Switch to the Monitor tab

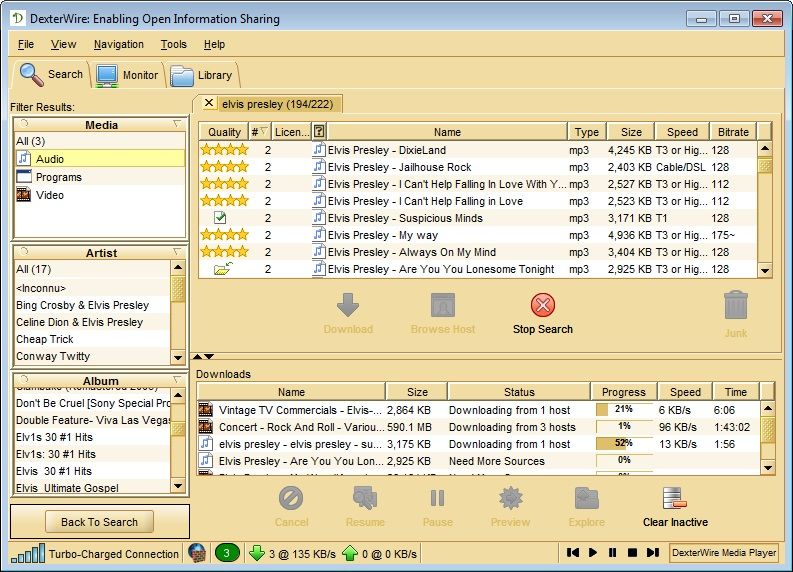pos(127,75)
